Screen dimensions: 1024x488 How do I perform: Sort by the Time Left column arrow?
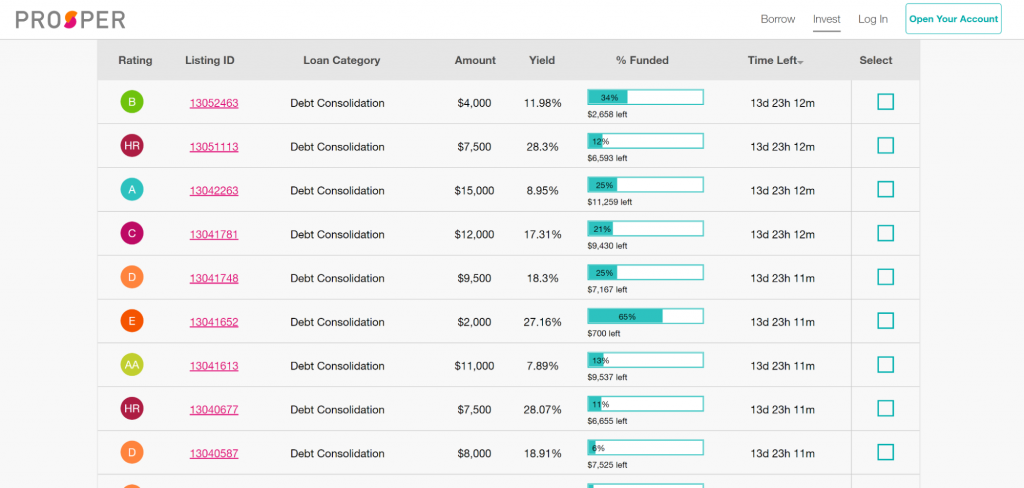tap(801, 62)
